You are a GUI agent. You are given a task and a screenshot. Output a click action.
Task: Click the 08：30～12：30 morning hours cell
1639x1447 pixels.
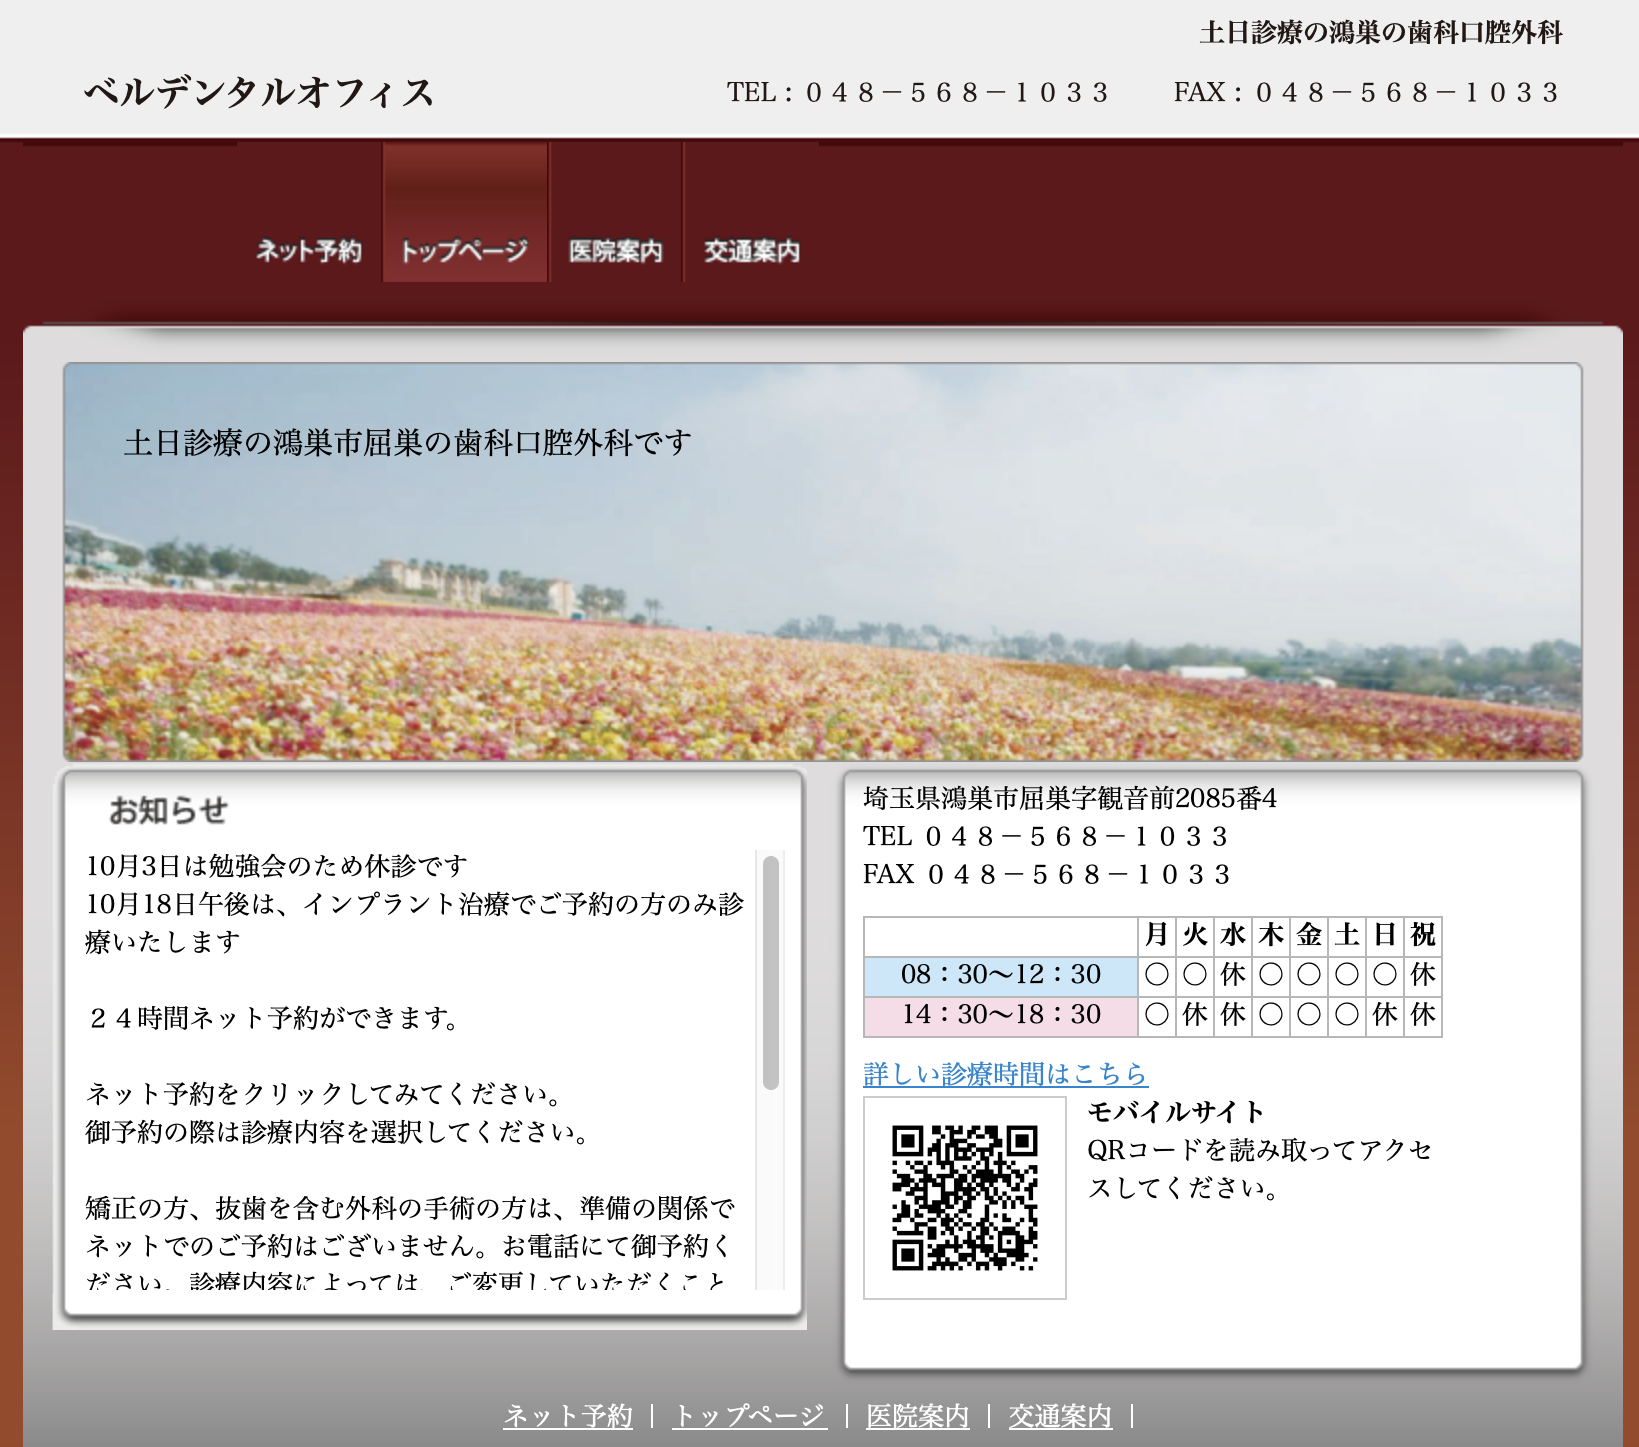point(1000,975)
